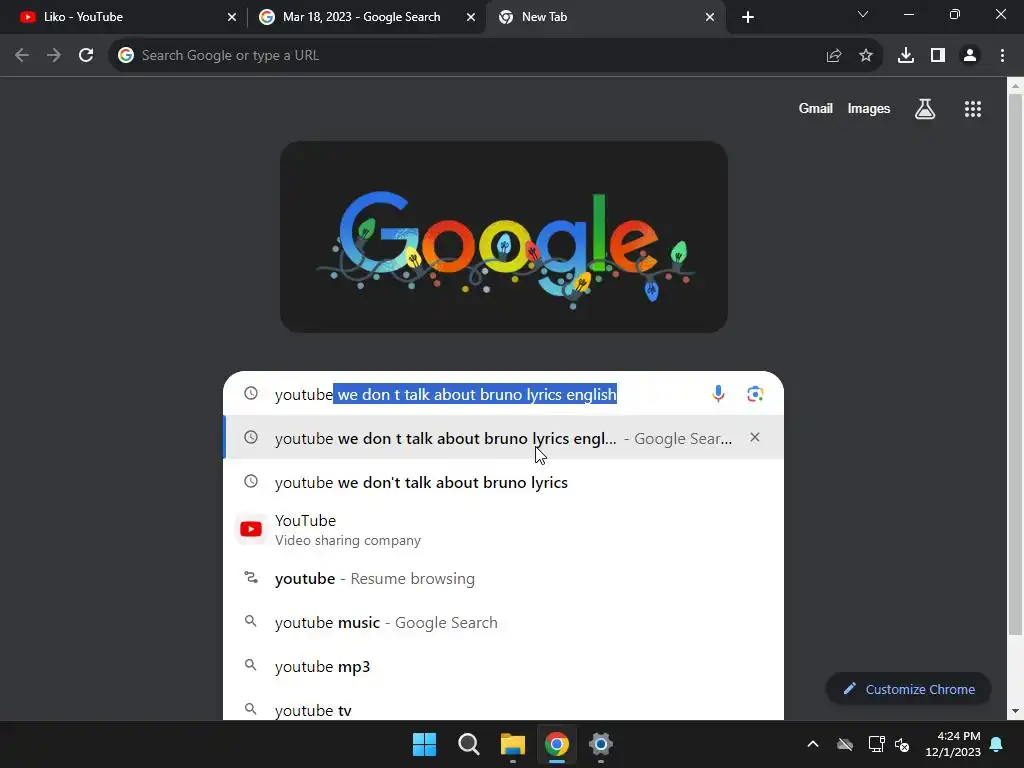This screenshot has width=1024, height=768.
Task: Click the YouTube logo in suggestions
Action: (x=251, y=529)
